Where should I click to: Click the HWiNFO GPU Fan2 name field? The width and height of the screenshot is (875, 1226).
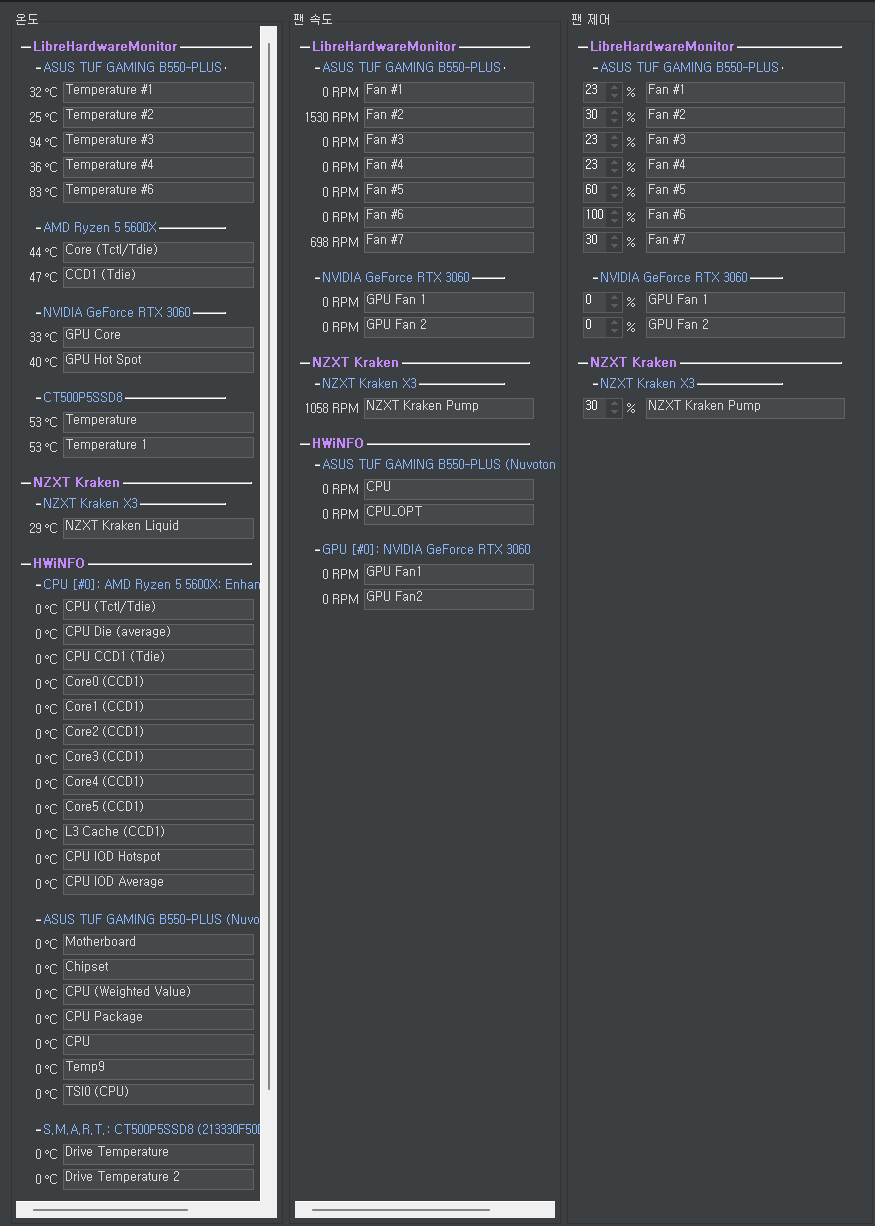click(x=448, y=599)
